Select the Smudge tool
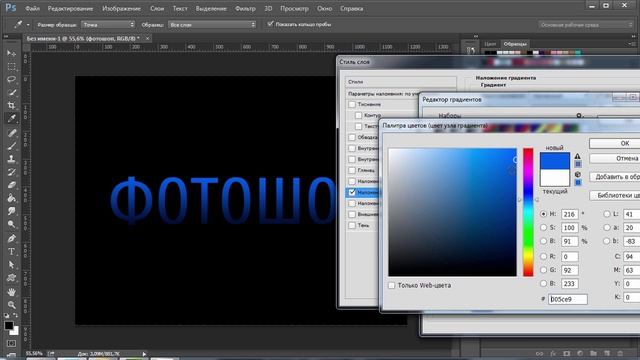Image resolution: width=640 pixels, height=360 pixels. pos(11,211)
